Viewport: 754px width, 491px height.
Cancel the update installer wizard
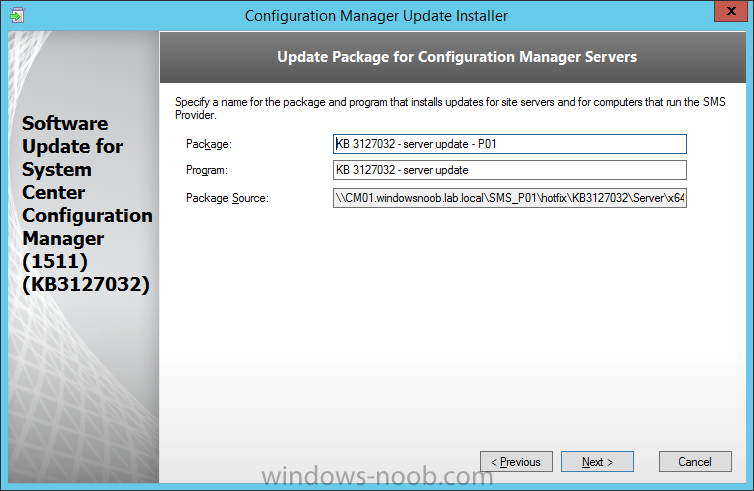(695, 462)
